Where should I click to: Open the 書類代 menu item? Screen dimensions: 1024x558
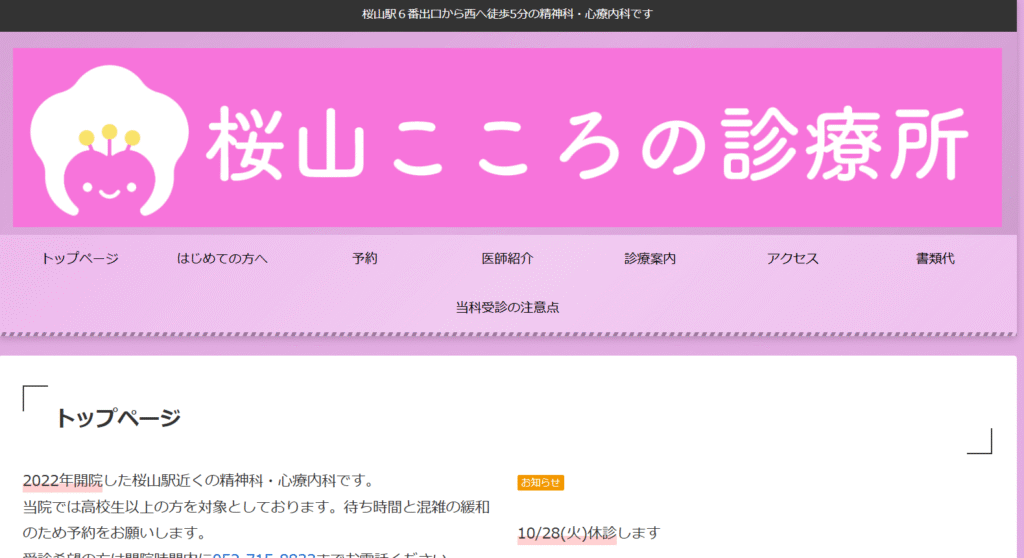click(935, 259)
